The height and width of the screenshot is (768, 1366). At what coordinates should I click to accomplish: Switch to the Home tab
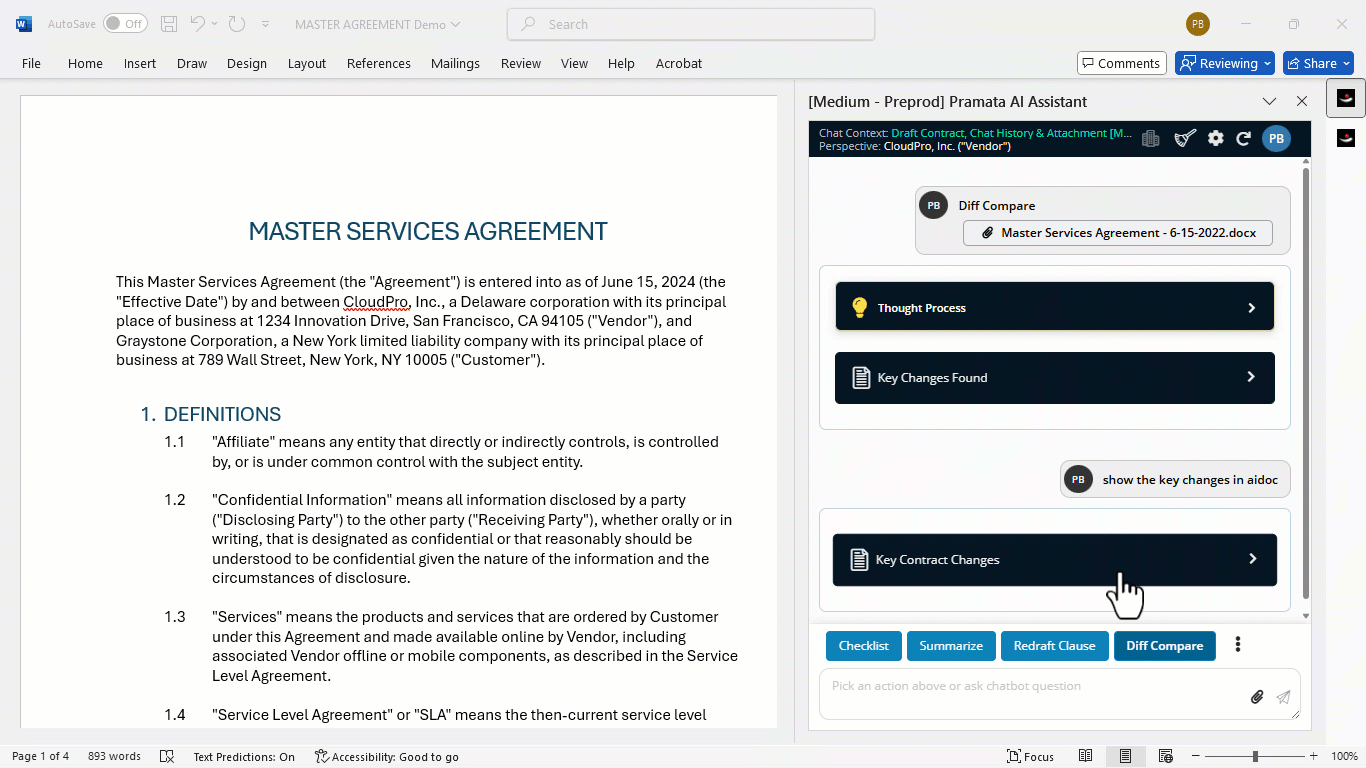[x=85, y=63]
